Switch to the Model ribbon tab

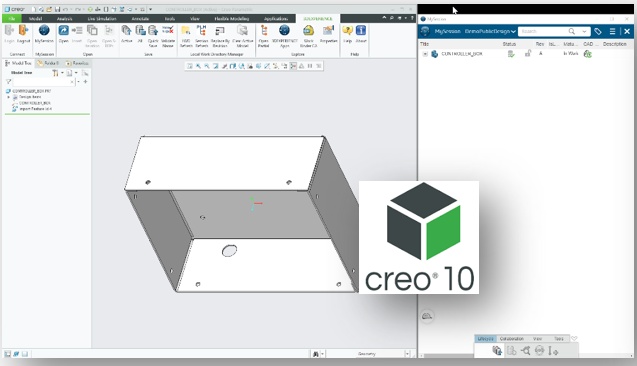pyautogui.click(x=35, y=19)
